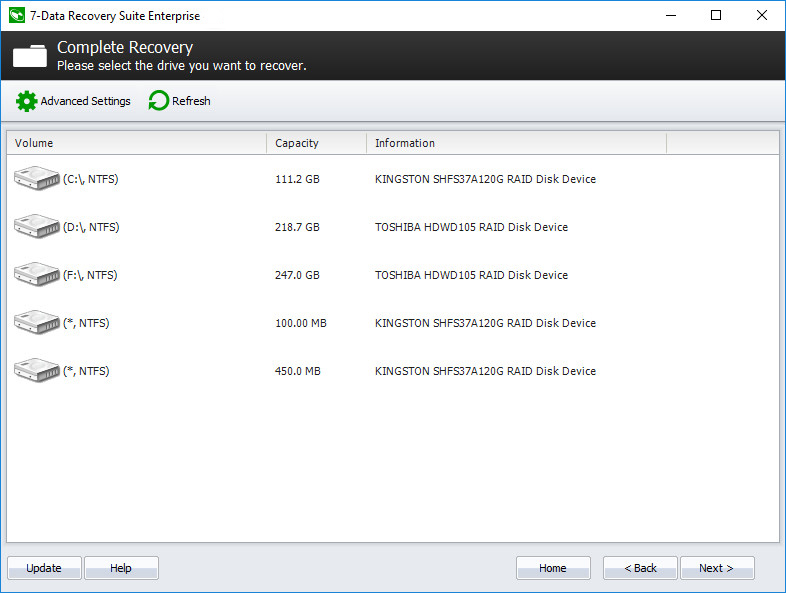This screenshot has height=593, width=786.
Task: Click the (D:\, NTFS) volume label
Action: click(91, 227)
